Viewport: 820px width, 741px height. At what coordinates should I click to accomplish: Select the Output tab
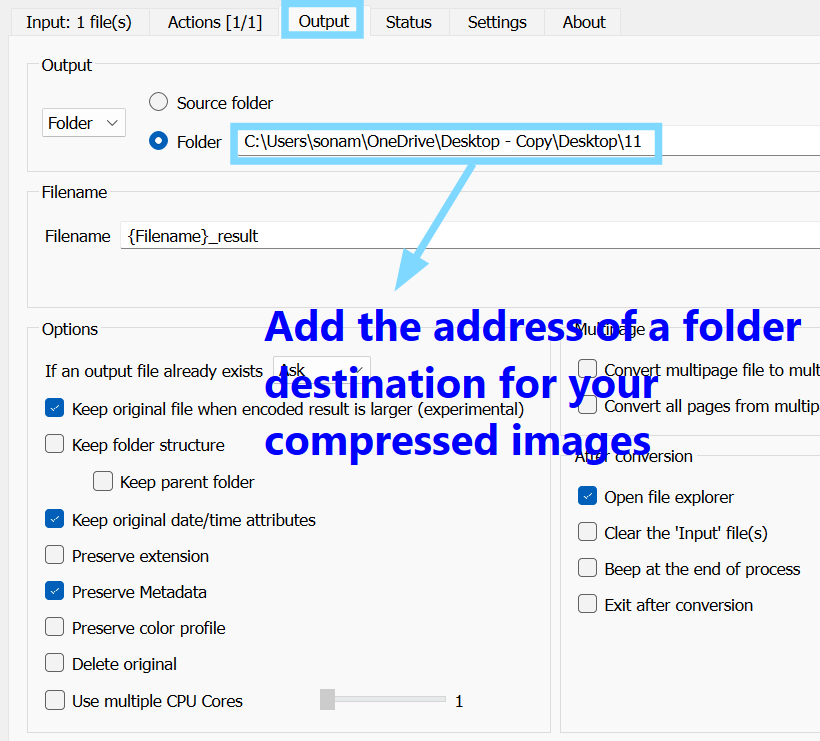coord(323,21)
